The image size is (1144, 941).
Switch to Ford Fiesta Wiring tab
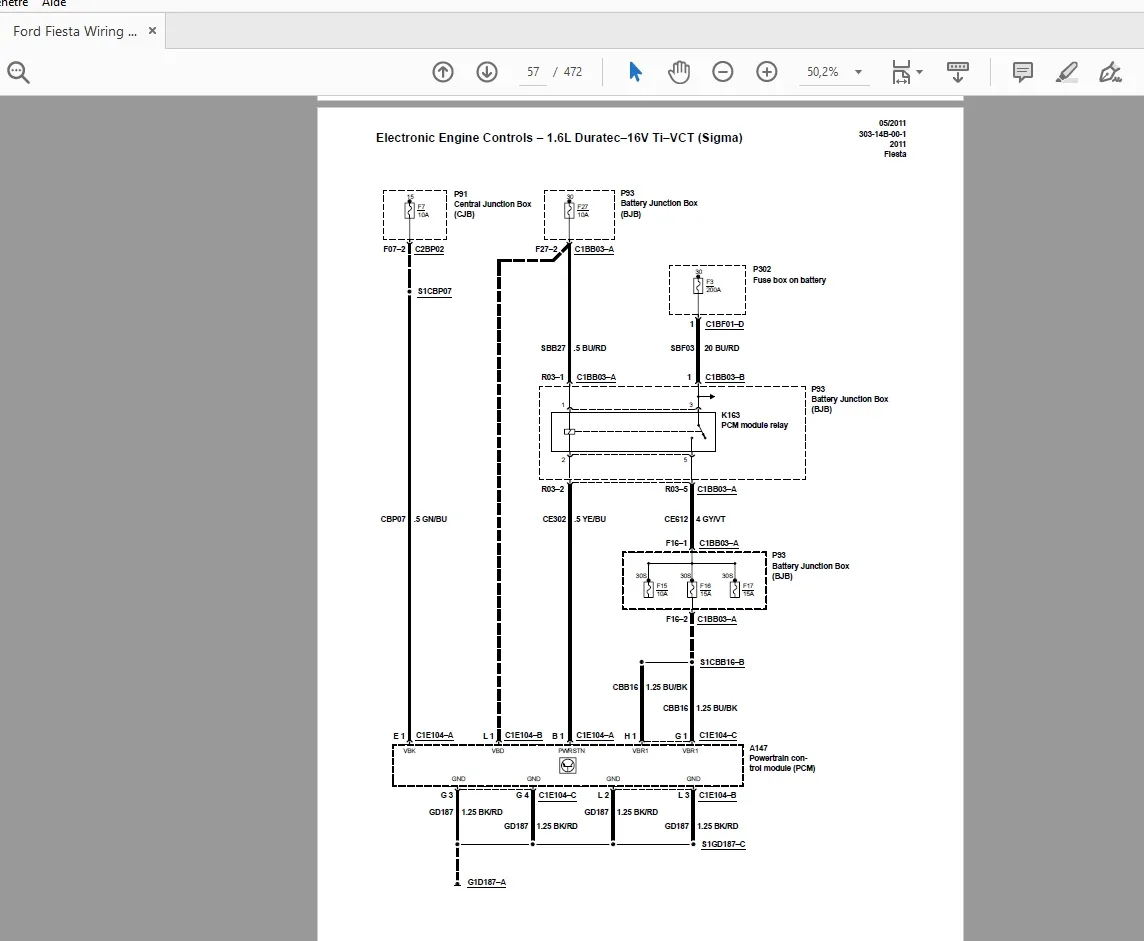click(x=74, y=31)
